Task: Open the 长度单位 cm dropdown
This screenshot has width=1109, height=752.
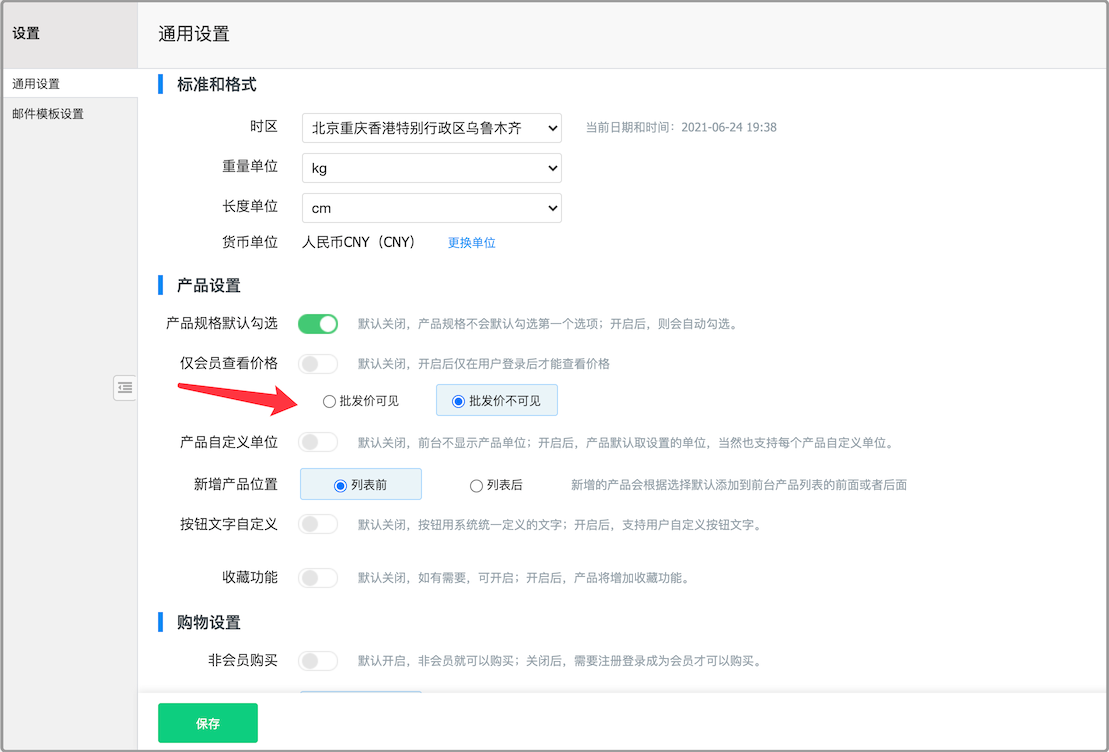Action: pyautogui.click(x=431, y=208)
